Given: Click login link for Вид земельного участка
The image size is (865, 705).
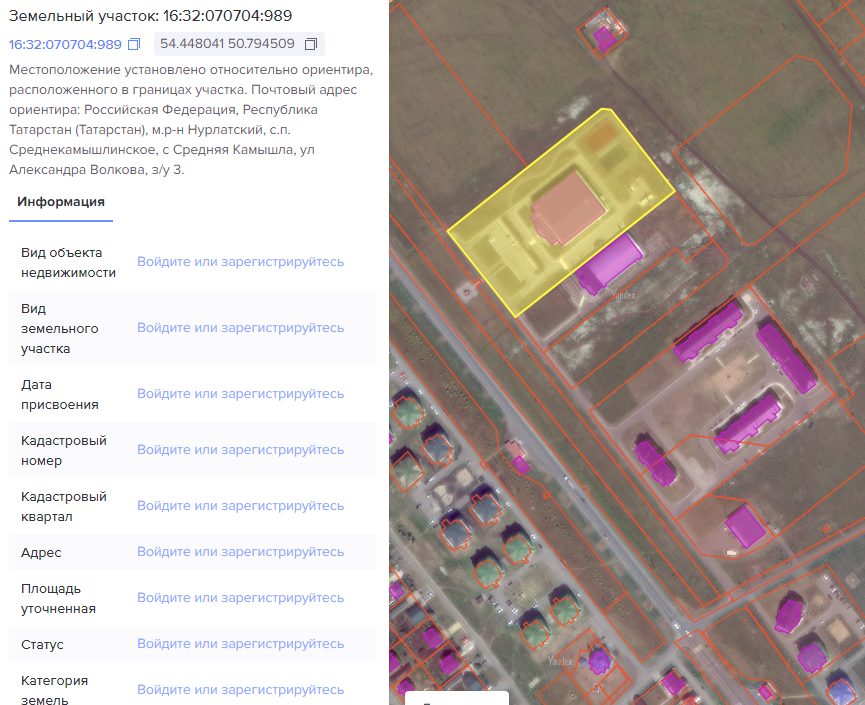Looking at the screenshot, I should click(x=241, y=328).
